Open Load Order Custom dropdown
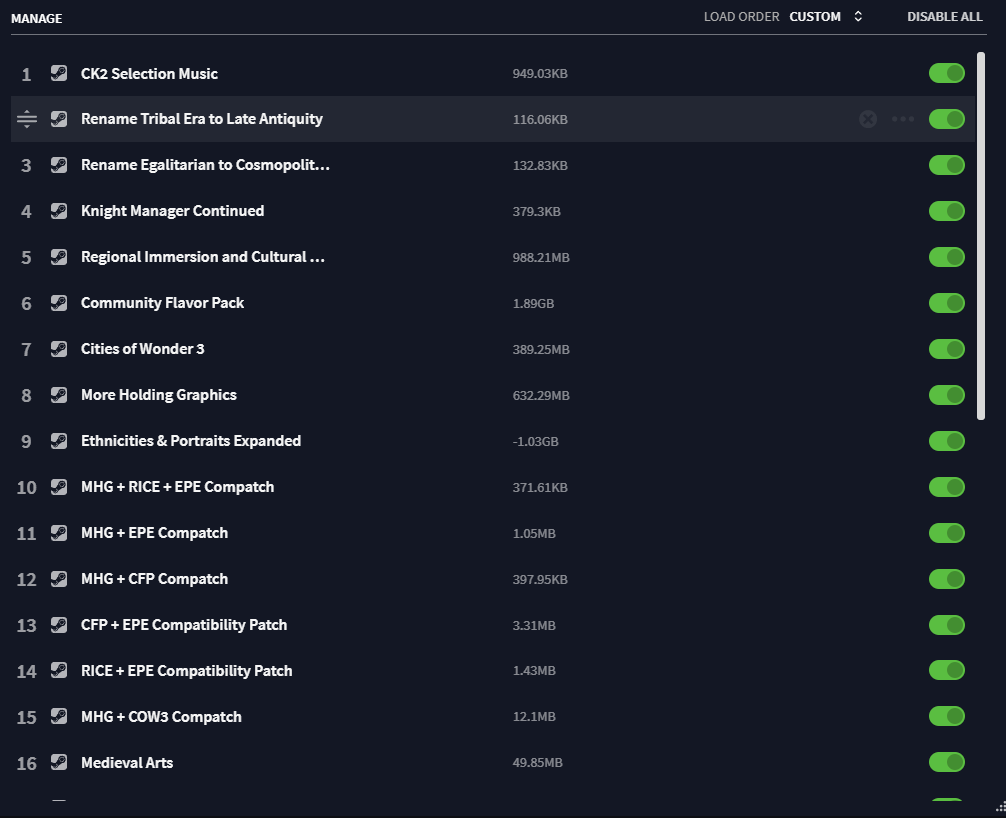 point(826,17)
